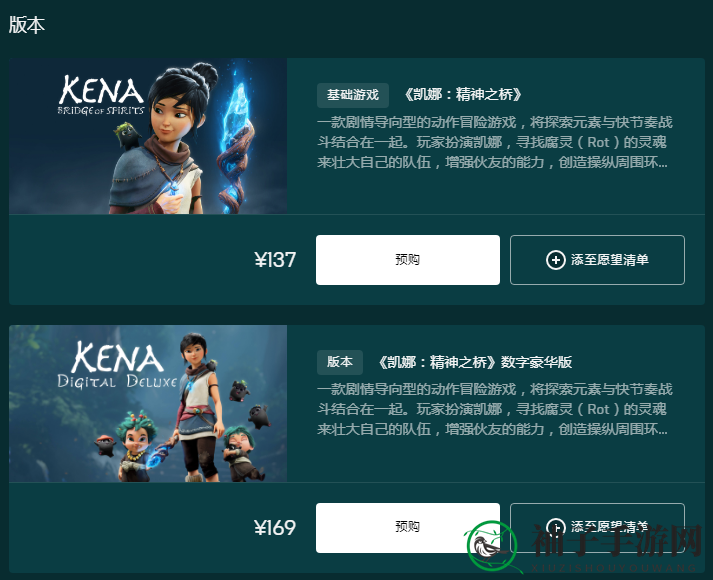
Task: Click the 版本 section heading at the top
Action: (x=26, y=25)
